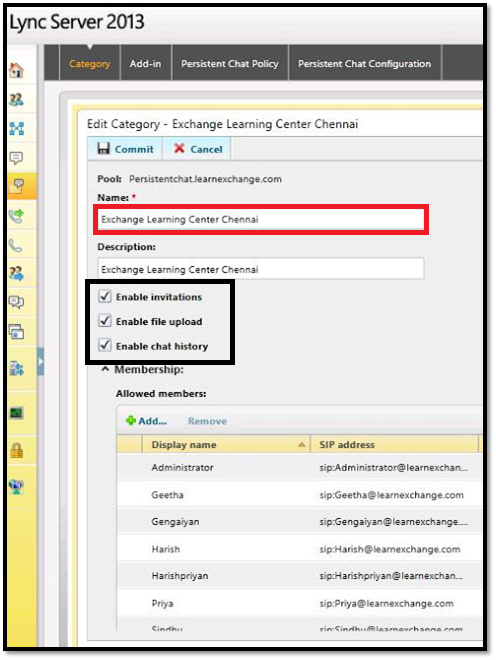Remove the selected allowed member
The height and width of the screenshot is (660, 496).
click(x=207, y=421)
